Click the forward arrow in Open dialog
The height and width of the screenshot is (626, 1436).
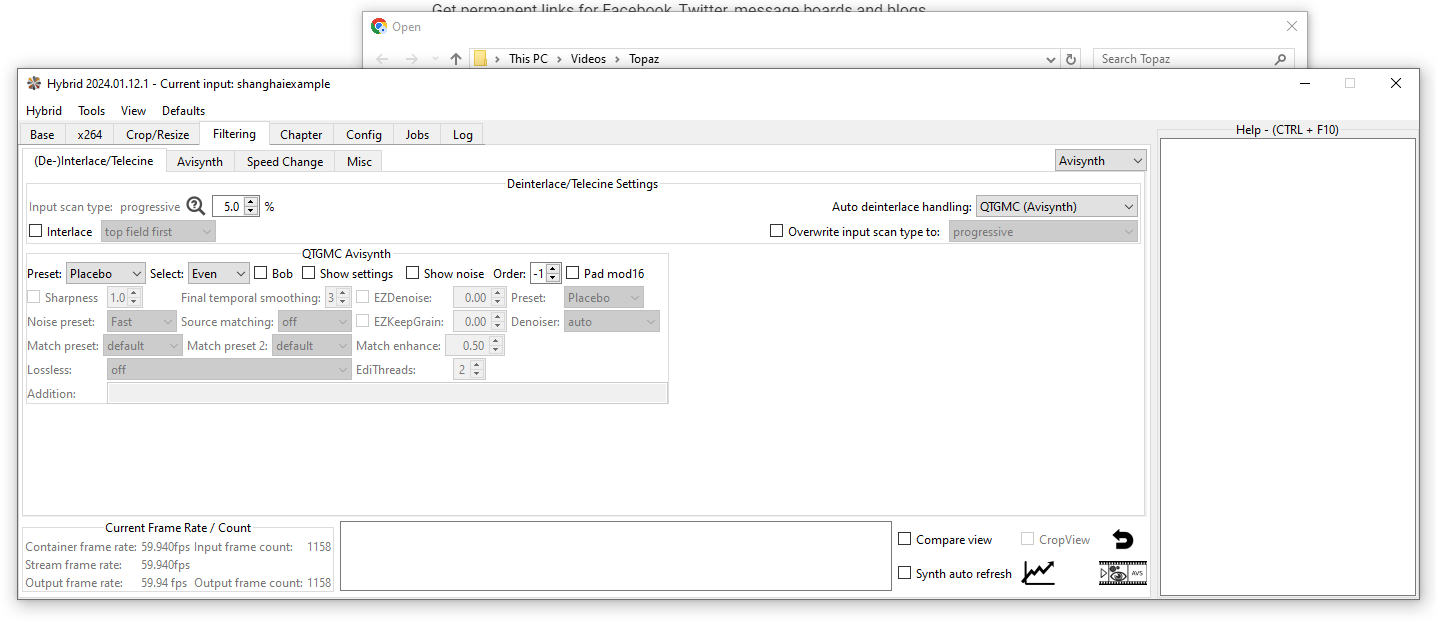coord(410,59)
